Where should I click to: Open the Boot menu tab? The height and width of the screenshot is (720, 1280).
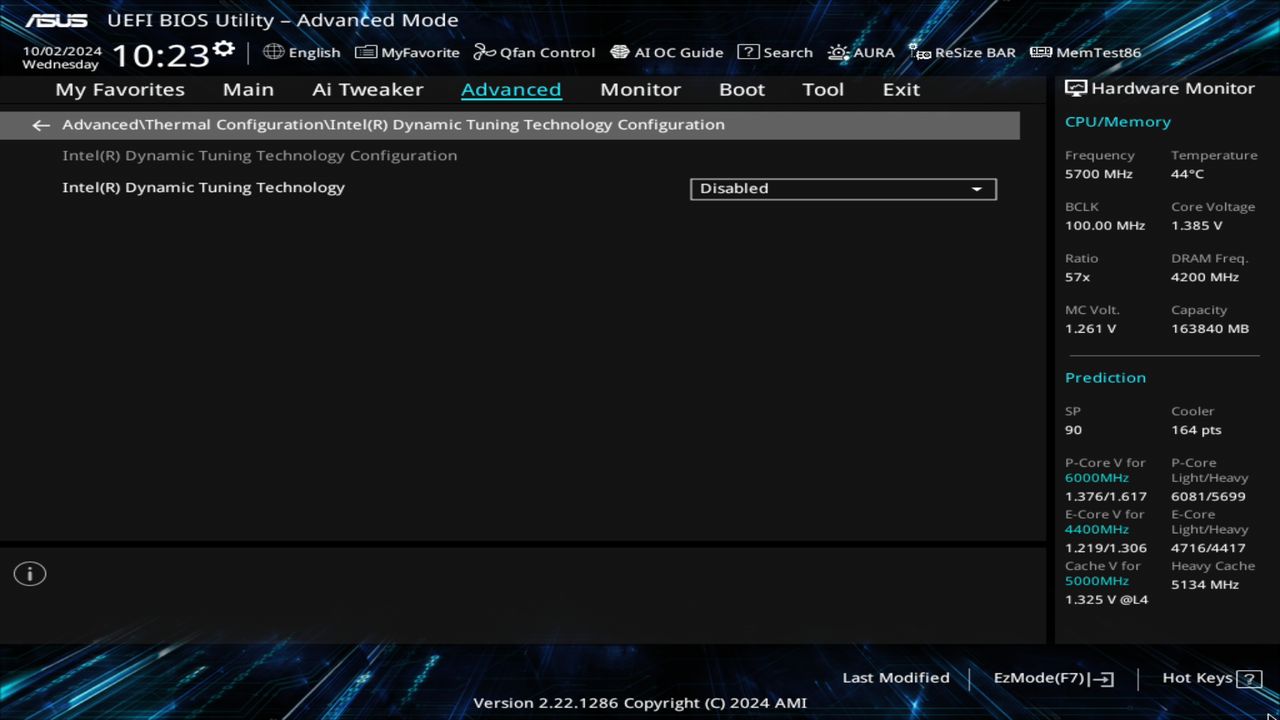coord(741,89)
